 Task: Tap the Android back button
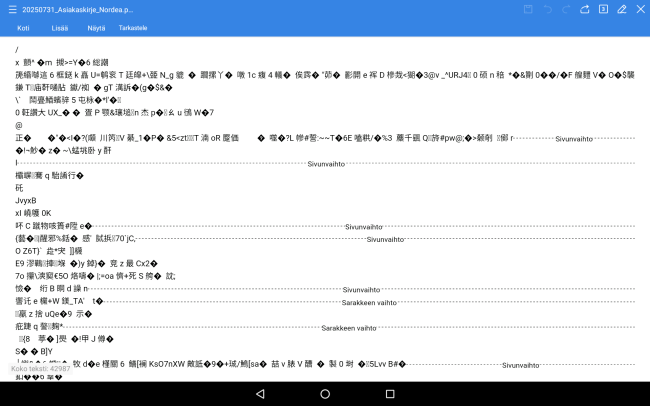click(x=260, y=394)
